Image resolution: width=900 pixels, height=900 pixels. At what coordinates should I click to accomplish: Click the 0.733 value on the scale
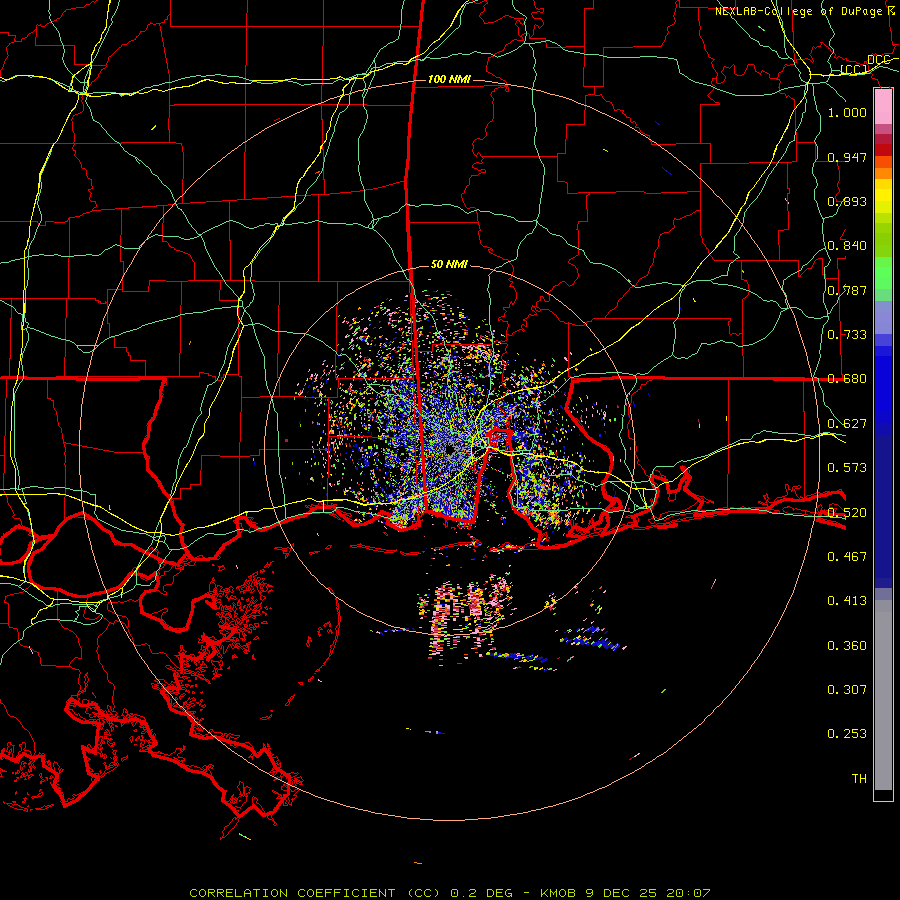coord(847,334)
